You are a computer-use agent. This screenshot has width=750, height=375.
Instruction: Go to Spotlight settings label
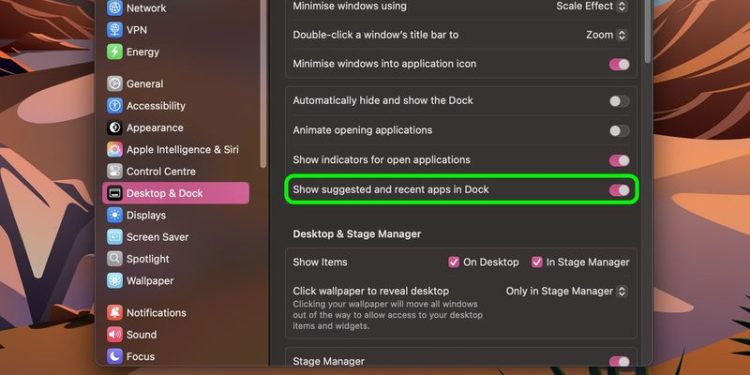click(x=148, y=259)
